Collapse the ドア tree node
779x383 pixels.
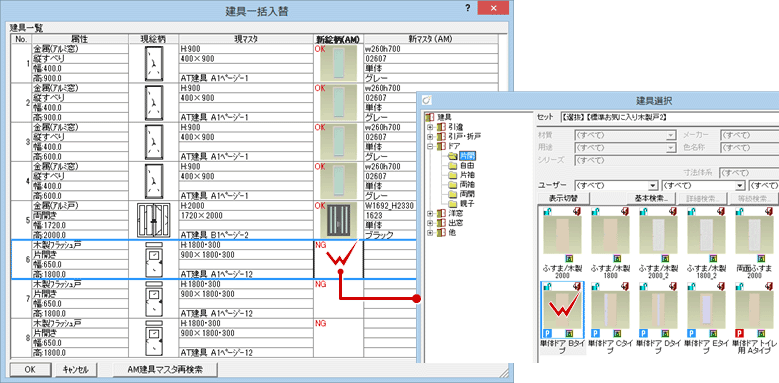click(430, 147)
